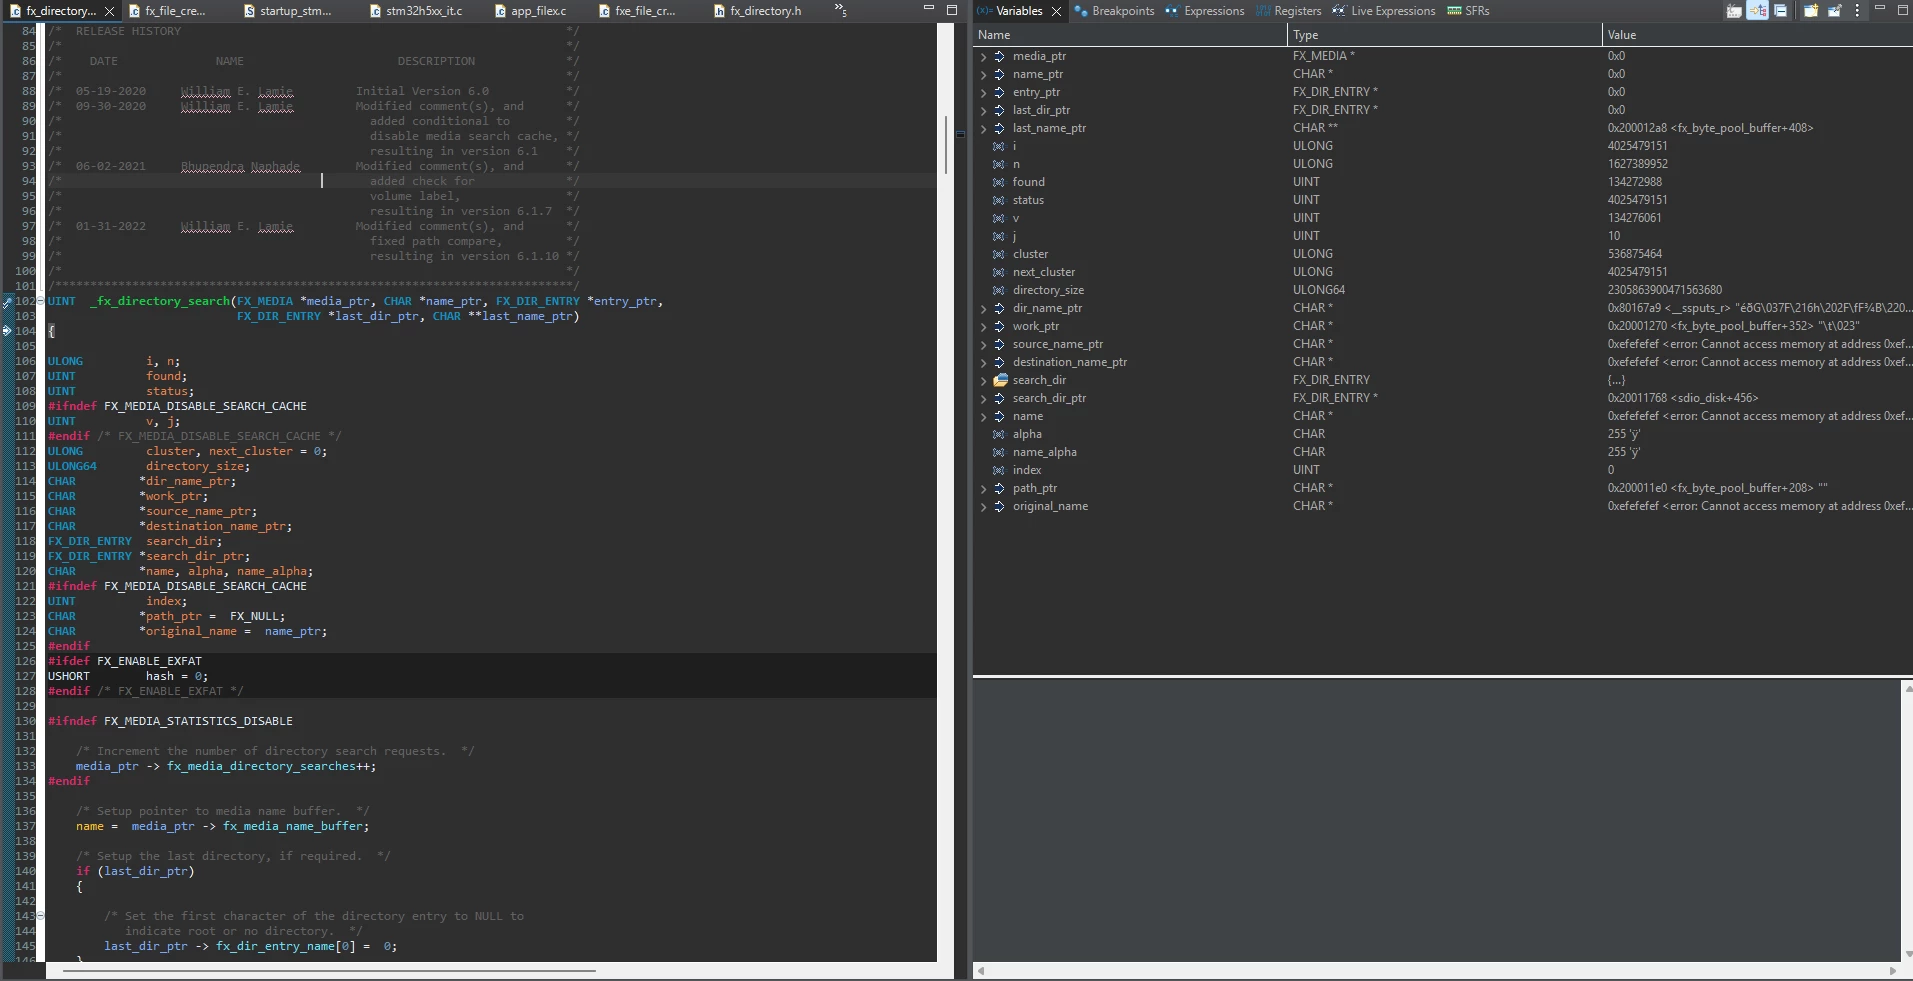Expand the name_ptr variable
Image resolution: width=1913 pixels, height=981 pixels.
983,74
